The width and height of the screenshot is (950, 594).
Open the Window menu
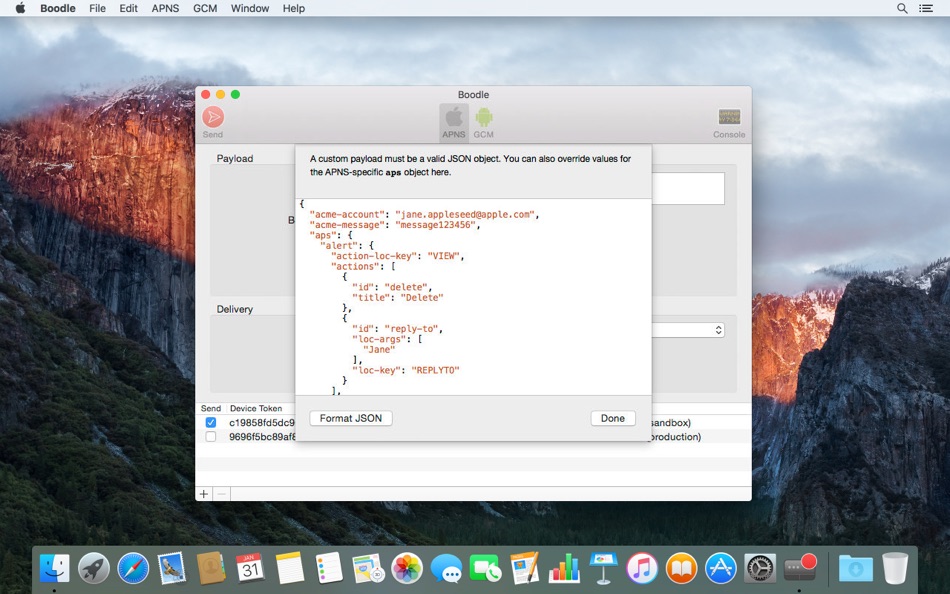click(249, 8)
